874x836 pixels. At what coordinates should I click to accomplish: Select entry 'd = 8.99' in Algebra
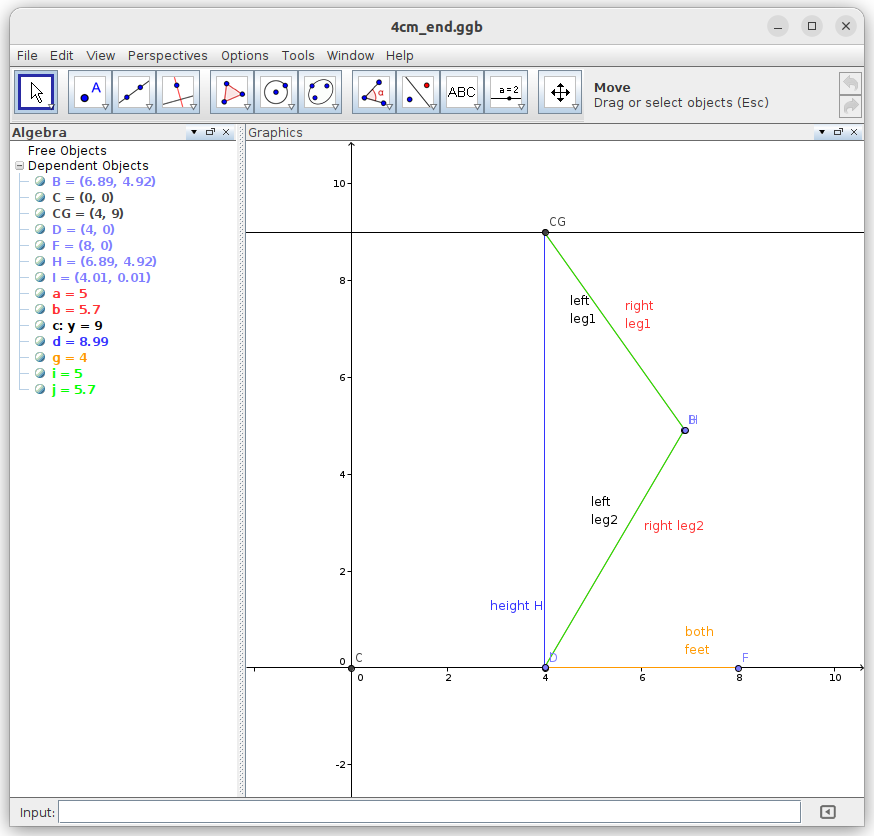click(80, 341)
